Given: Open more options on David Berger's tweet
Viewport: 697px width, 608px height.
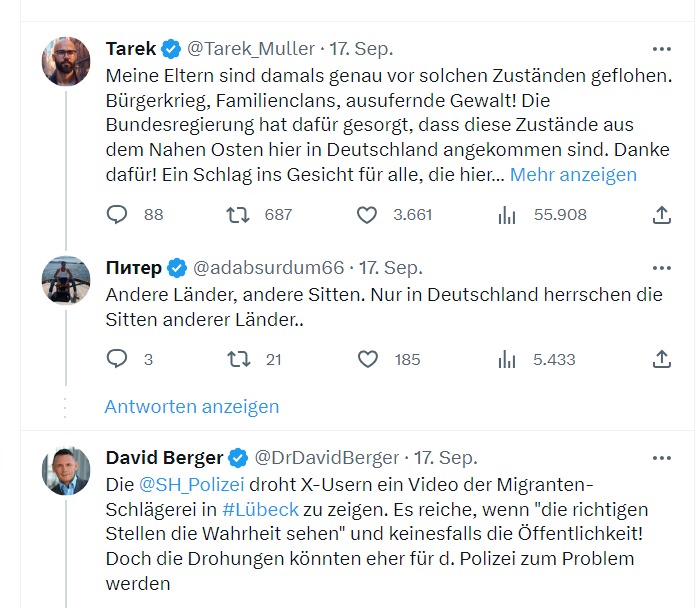Looking at the screenshot, I should click(661, 458).
